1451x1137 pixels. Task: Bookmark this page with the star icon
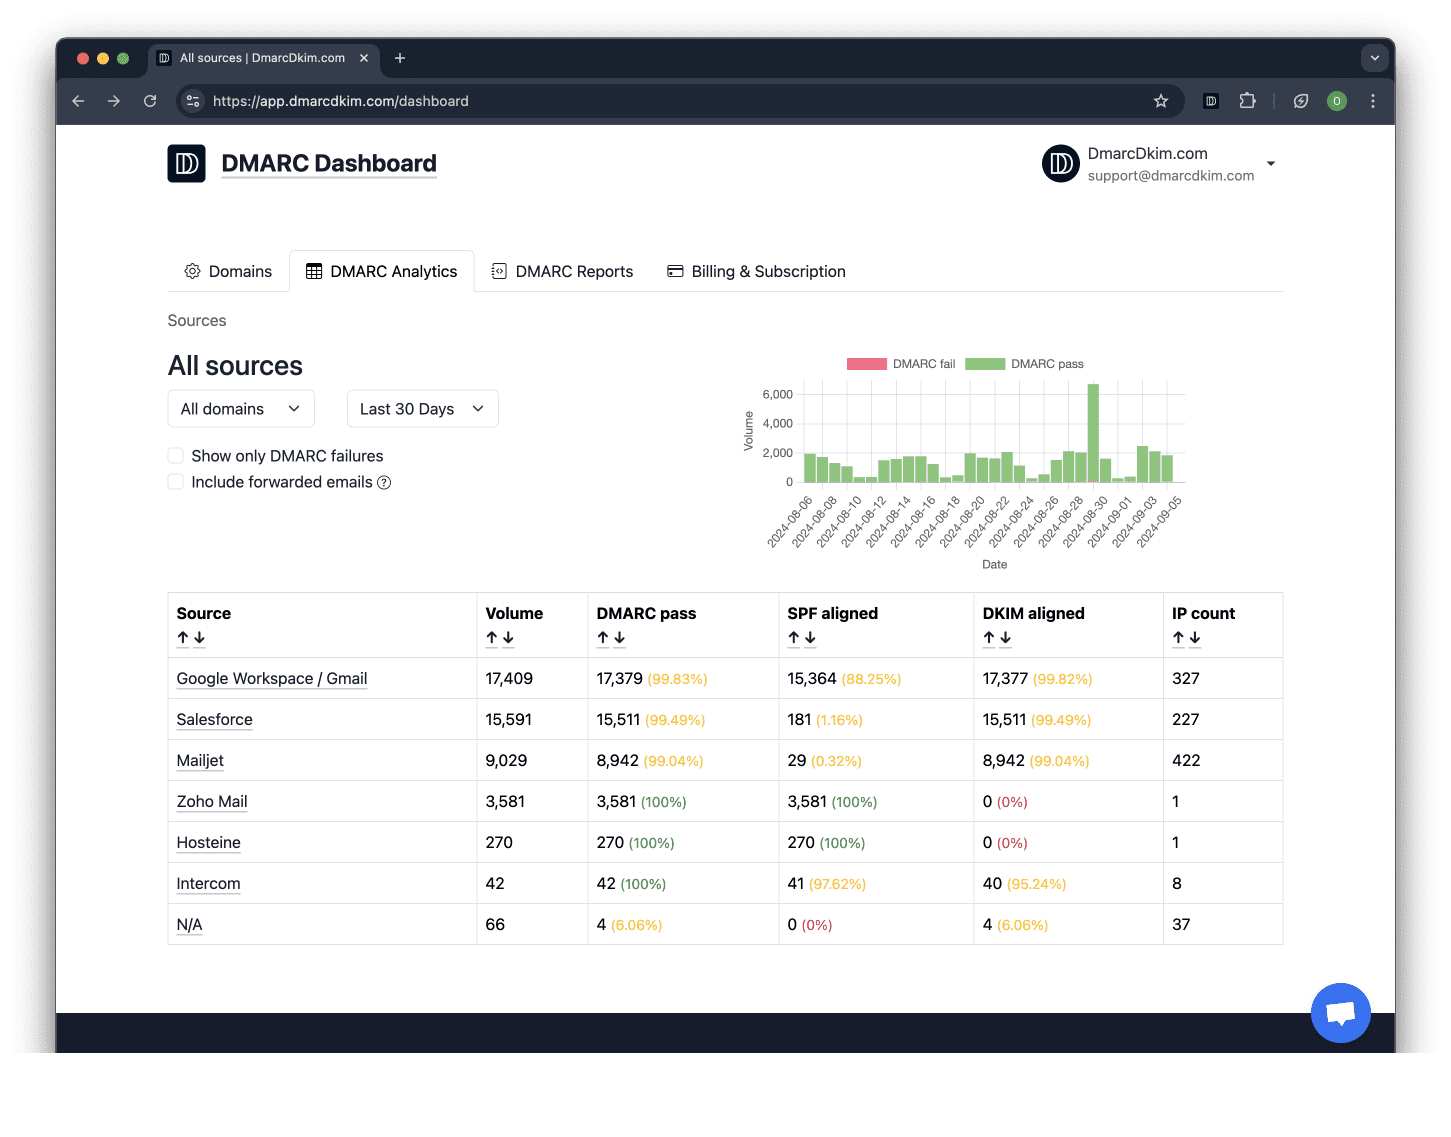click(1160, 101)
